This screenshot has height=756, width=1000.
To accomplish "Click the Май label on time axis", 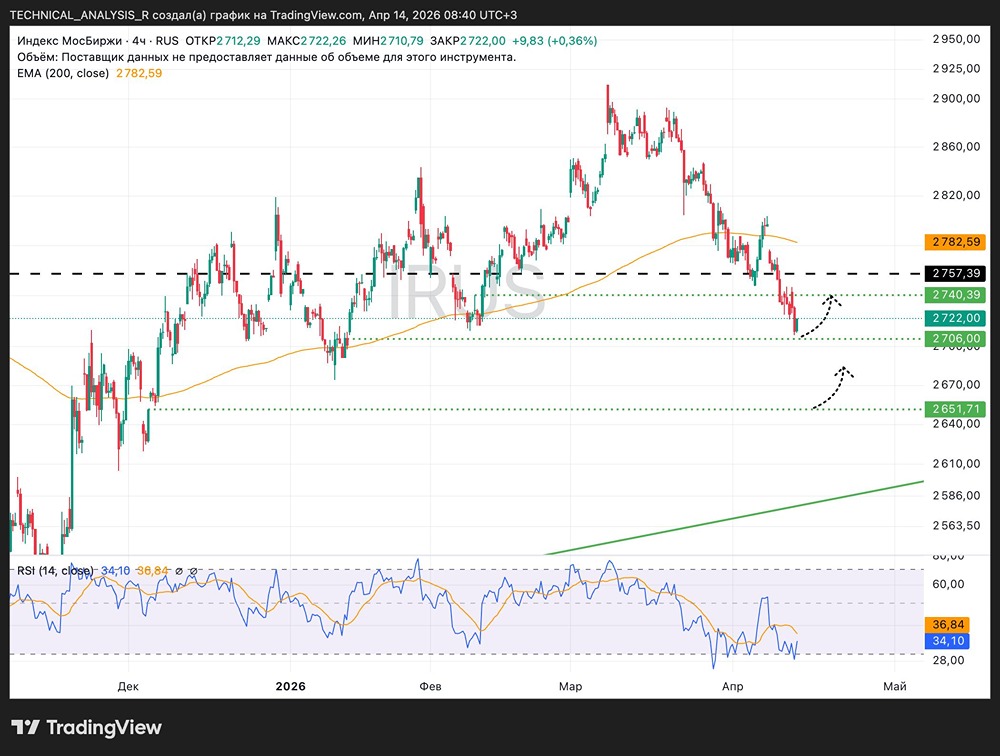I will coord(895,686).
